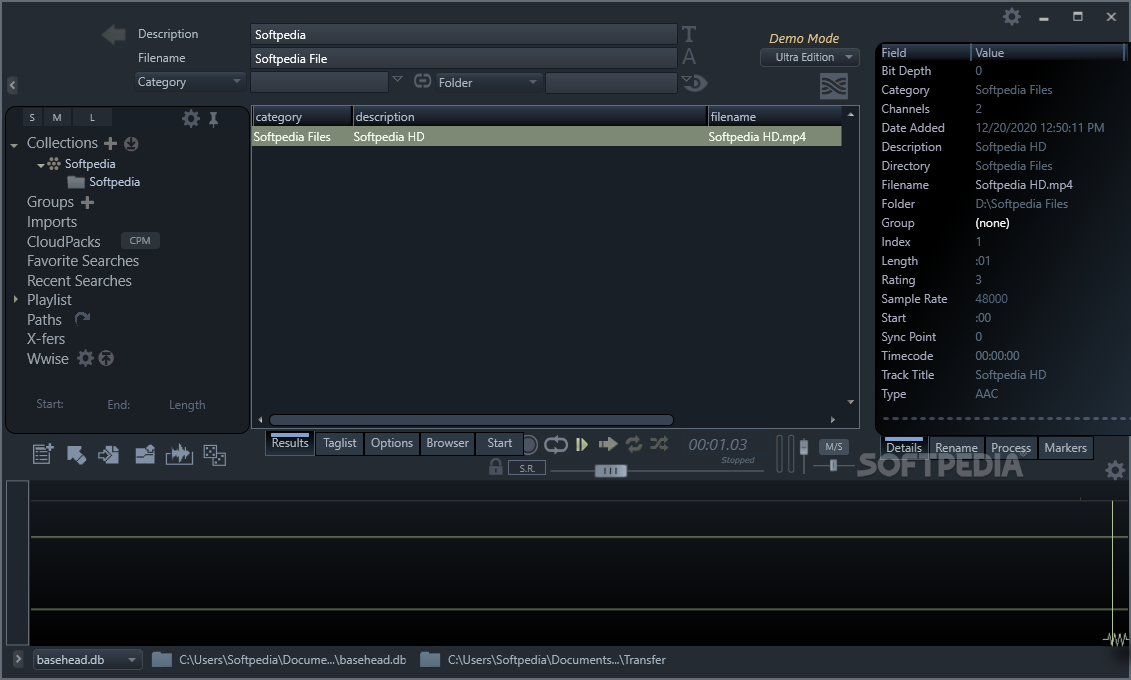The width and height of the screenshot is (1131, 680).
Task: Collapse the Collections tree section
Action: (x=14, y=145)
